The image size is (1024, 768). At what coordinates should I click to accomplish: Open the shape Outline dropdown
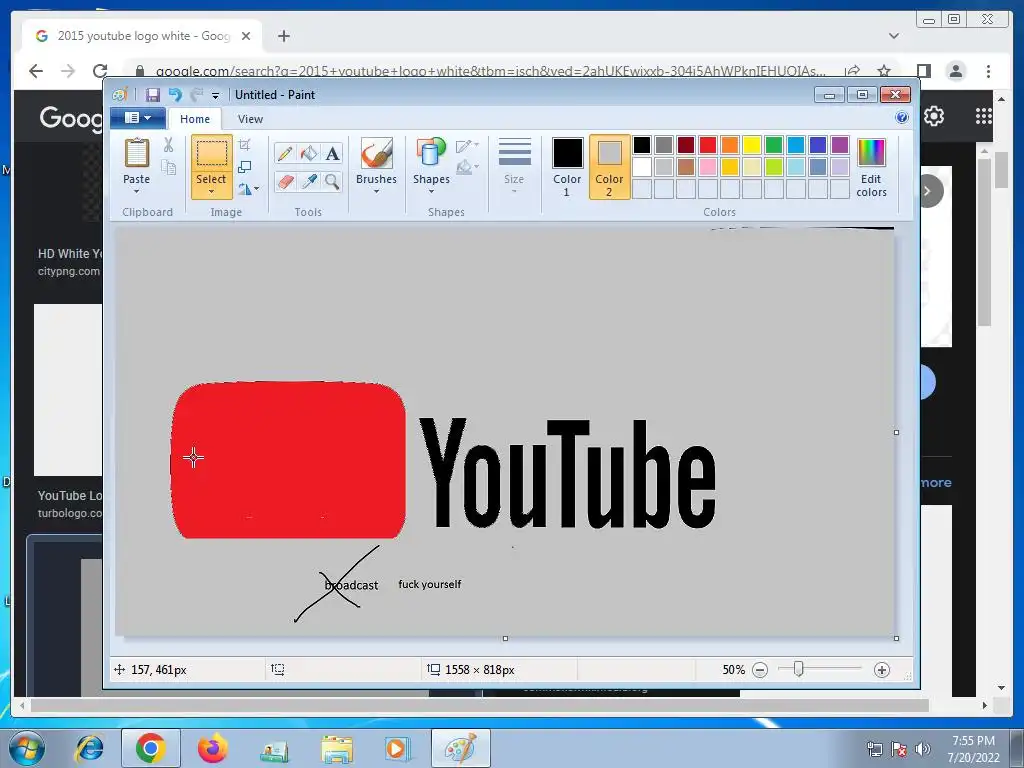pyautogui.click(x=467, y=146)
